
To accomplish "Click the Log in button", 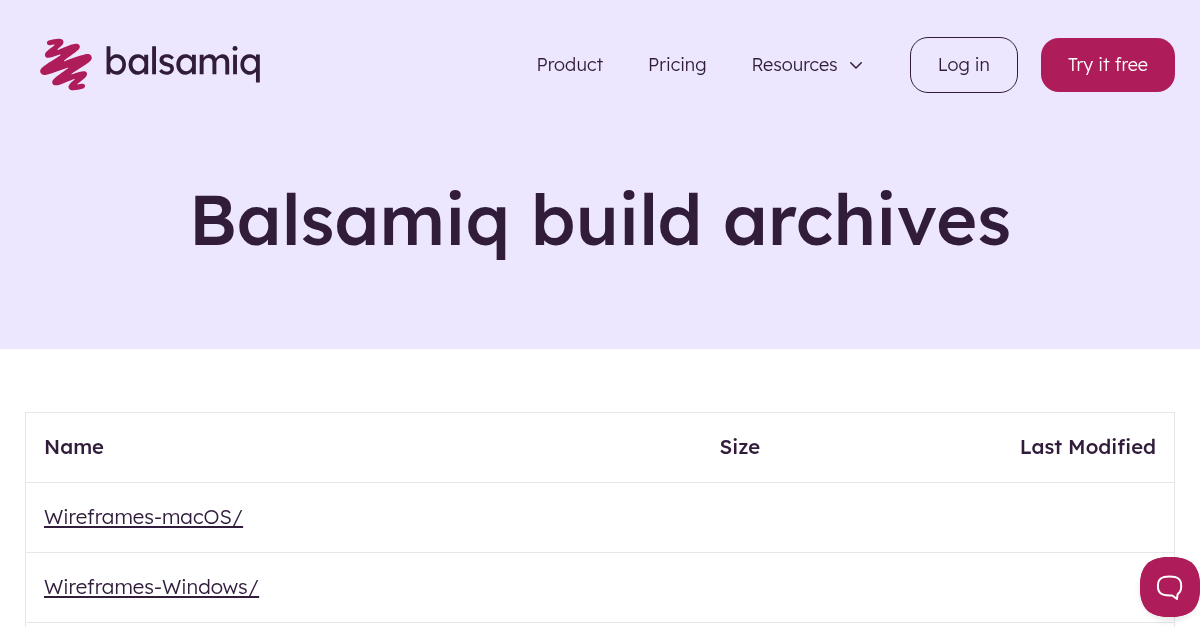I will pos(963,64).
